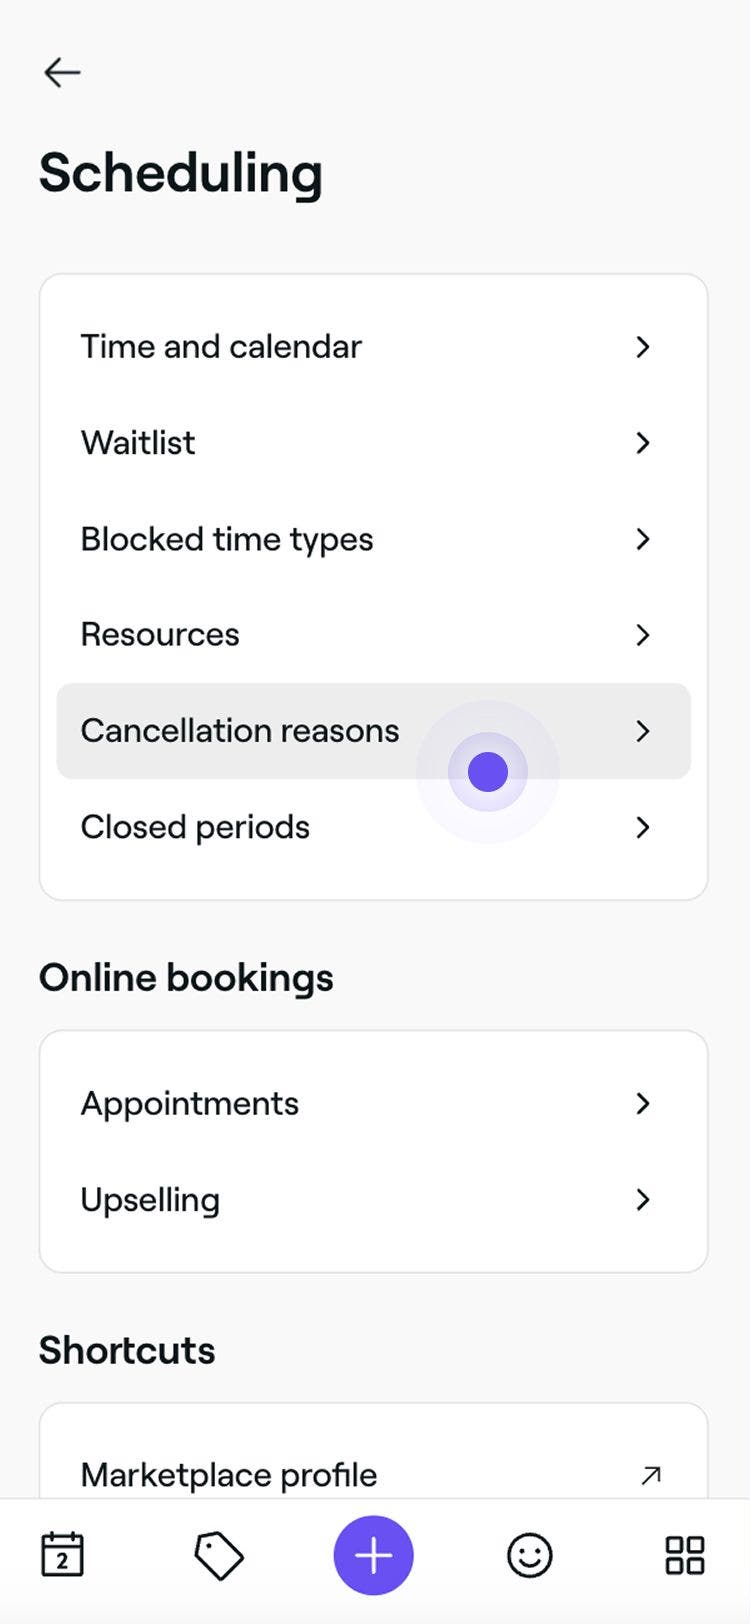
Task: Select the Waitlist option
Action: click(x=138, y=443)
